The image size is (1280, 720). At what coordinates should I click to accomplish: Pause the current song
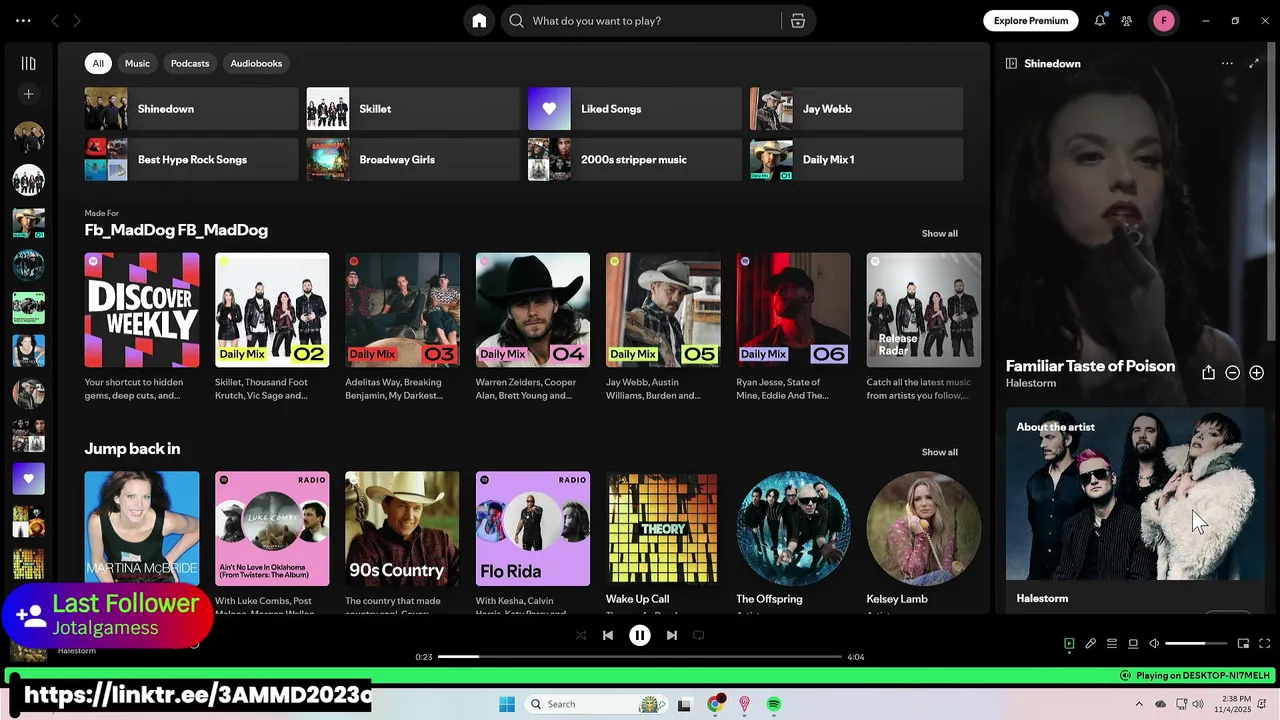click(x=640, y=635)
